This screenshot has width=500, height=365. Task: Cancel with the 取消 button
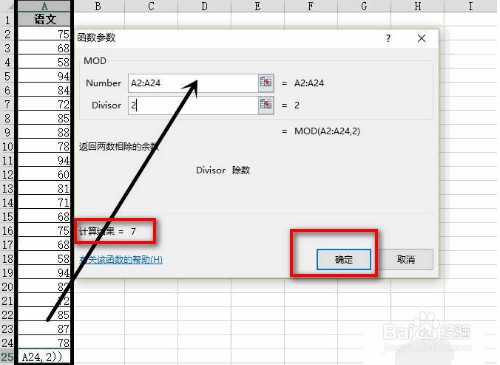click(406, 259)
